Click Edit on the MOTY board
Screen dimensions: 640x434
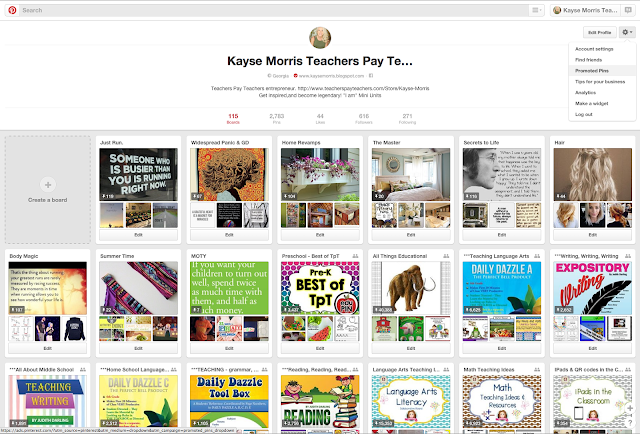tap(229, 348)
